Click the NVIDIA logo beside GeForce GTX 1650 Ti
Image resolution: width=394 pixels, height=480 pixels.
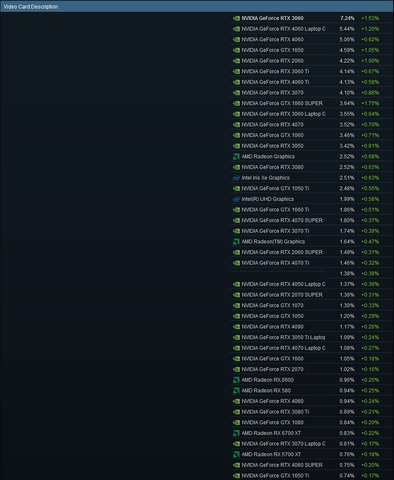(x=236, y=476)
